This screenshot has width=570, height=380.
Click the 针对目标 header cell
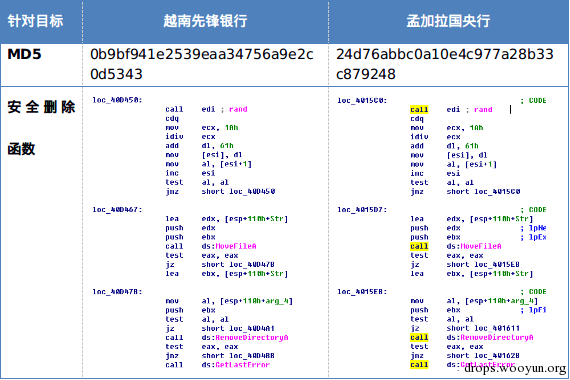pos(35,21)
